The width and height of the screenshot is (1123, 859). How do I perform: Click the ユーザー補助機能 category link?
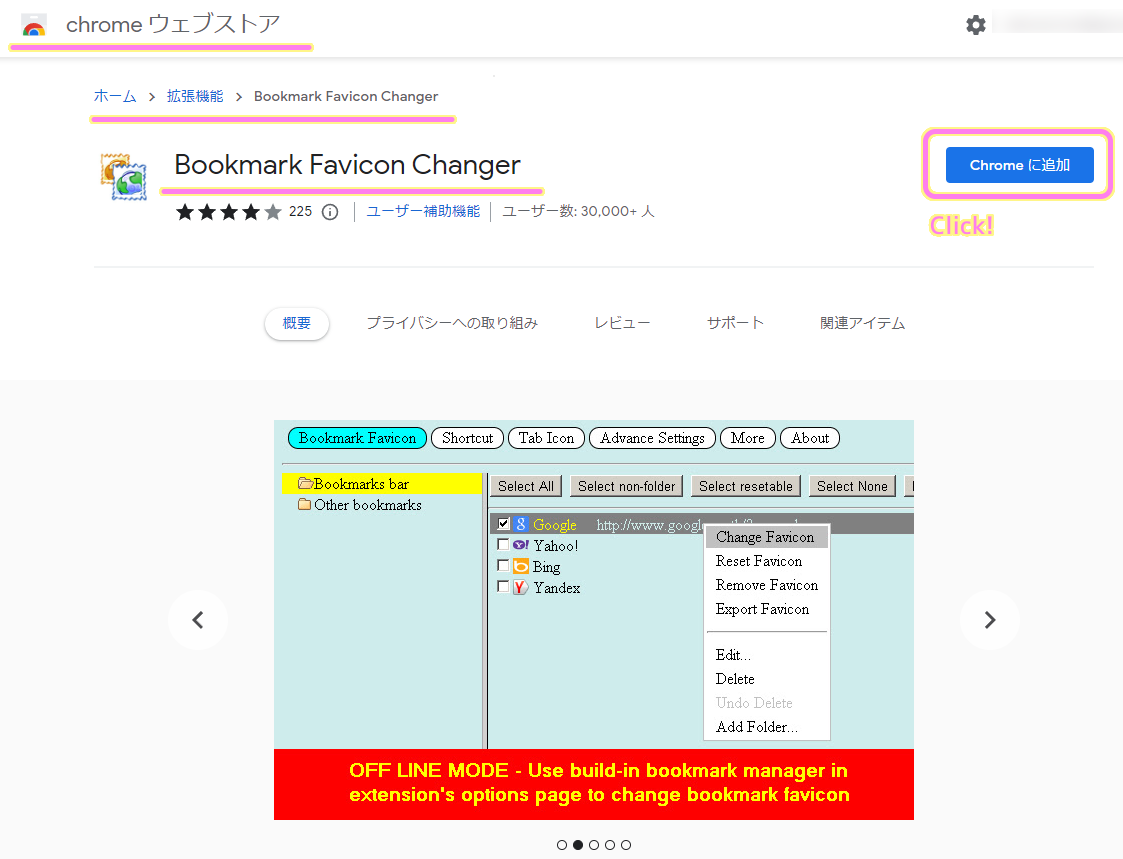(x=423, y=211)
